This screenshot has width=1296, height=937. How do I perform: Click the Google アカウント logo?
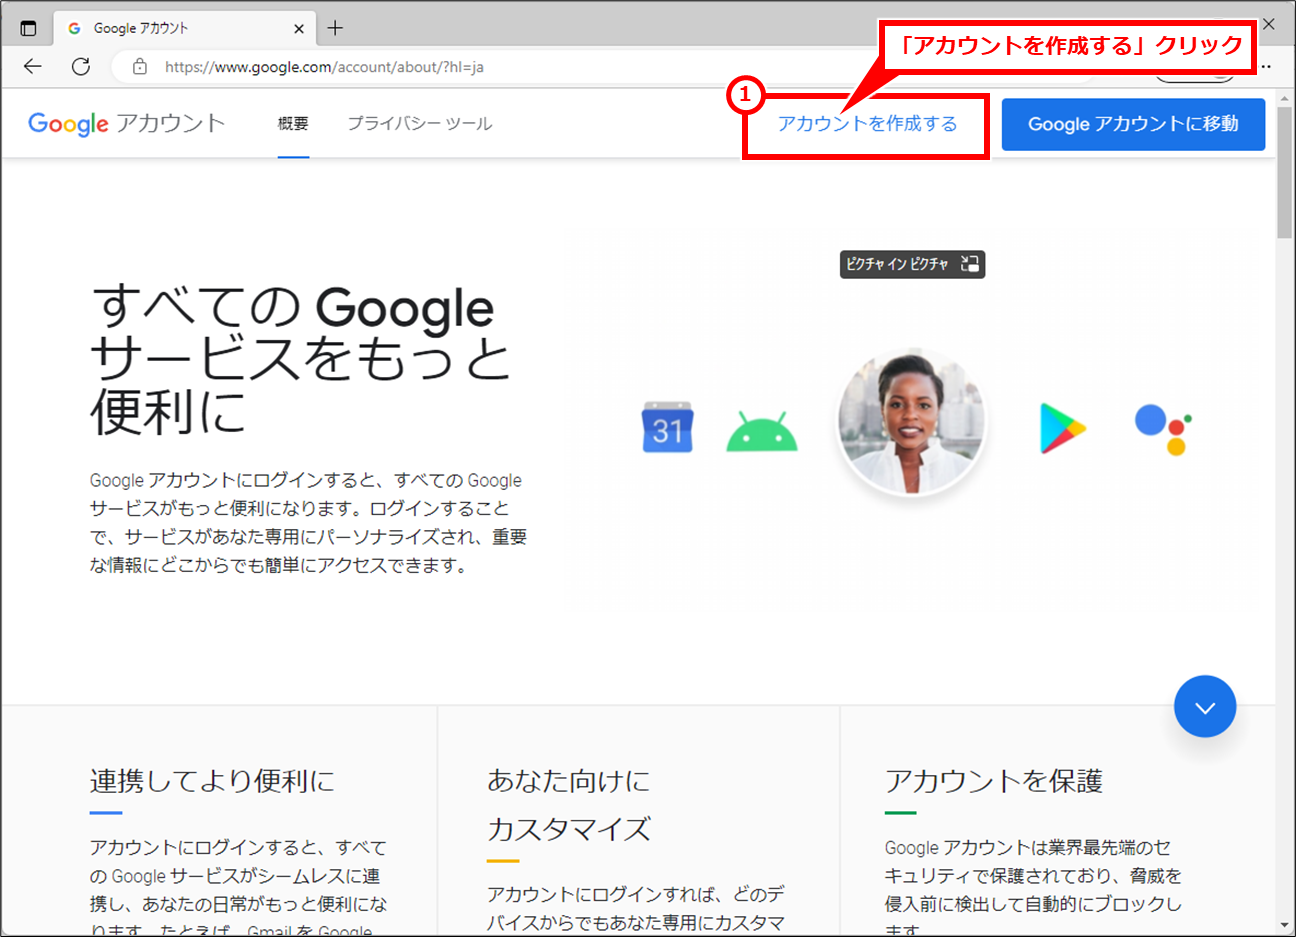127,123
